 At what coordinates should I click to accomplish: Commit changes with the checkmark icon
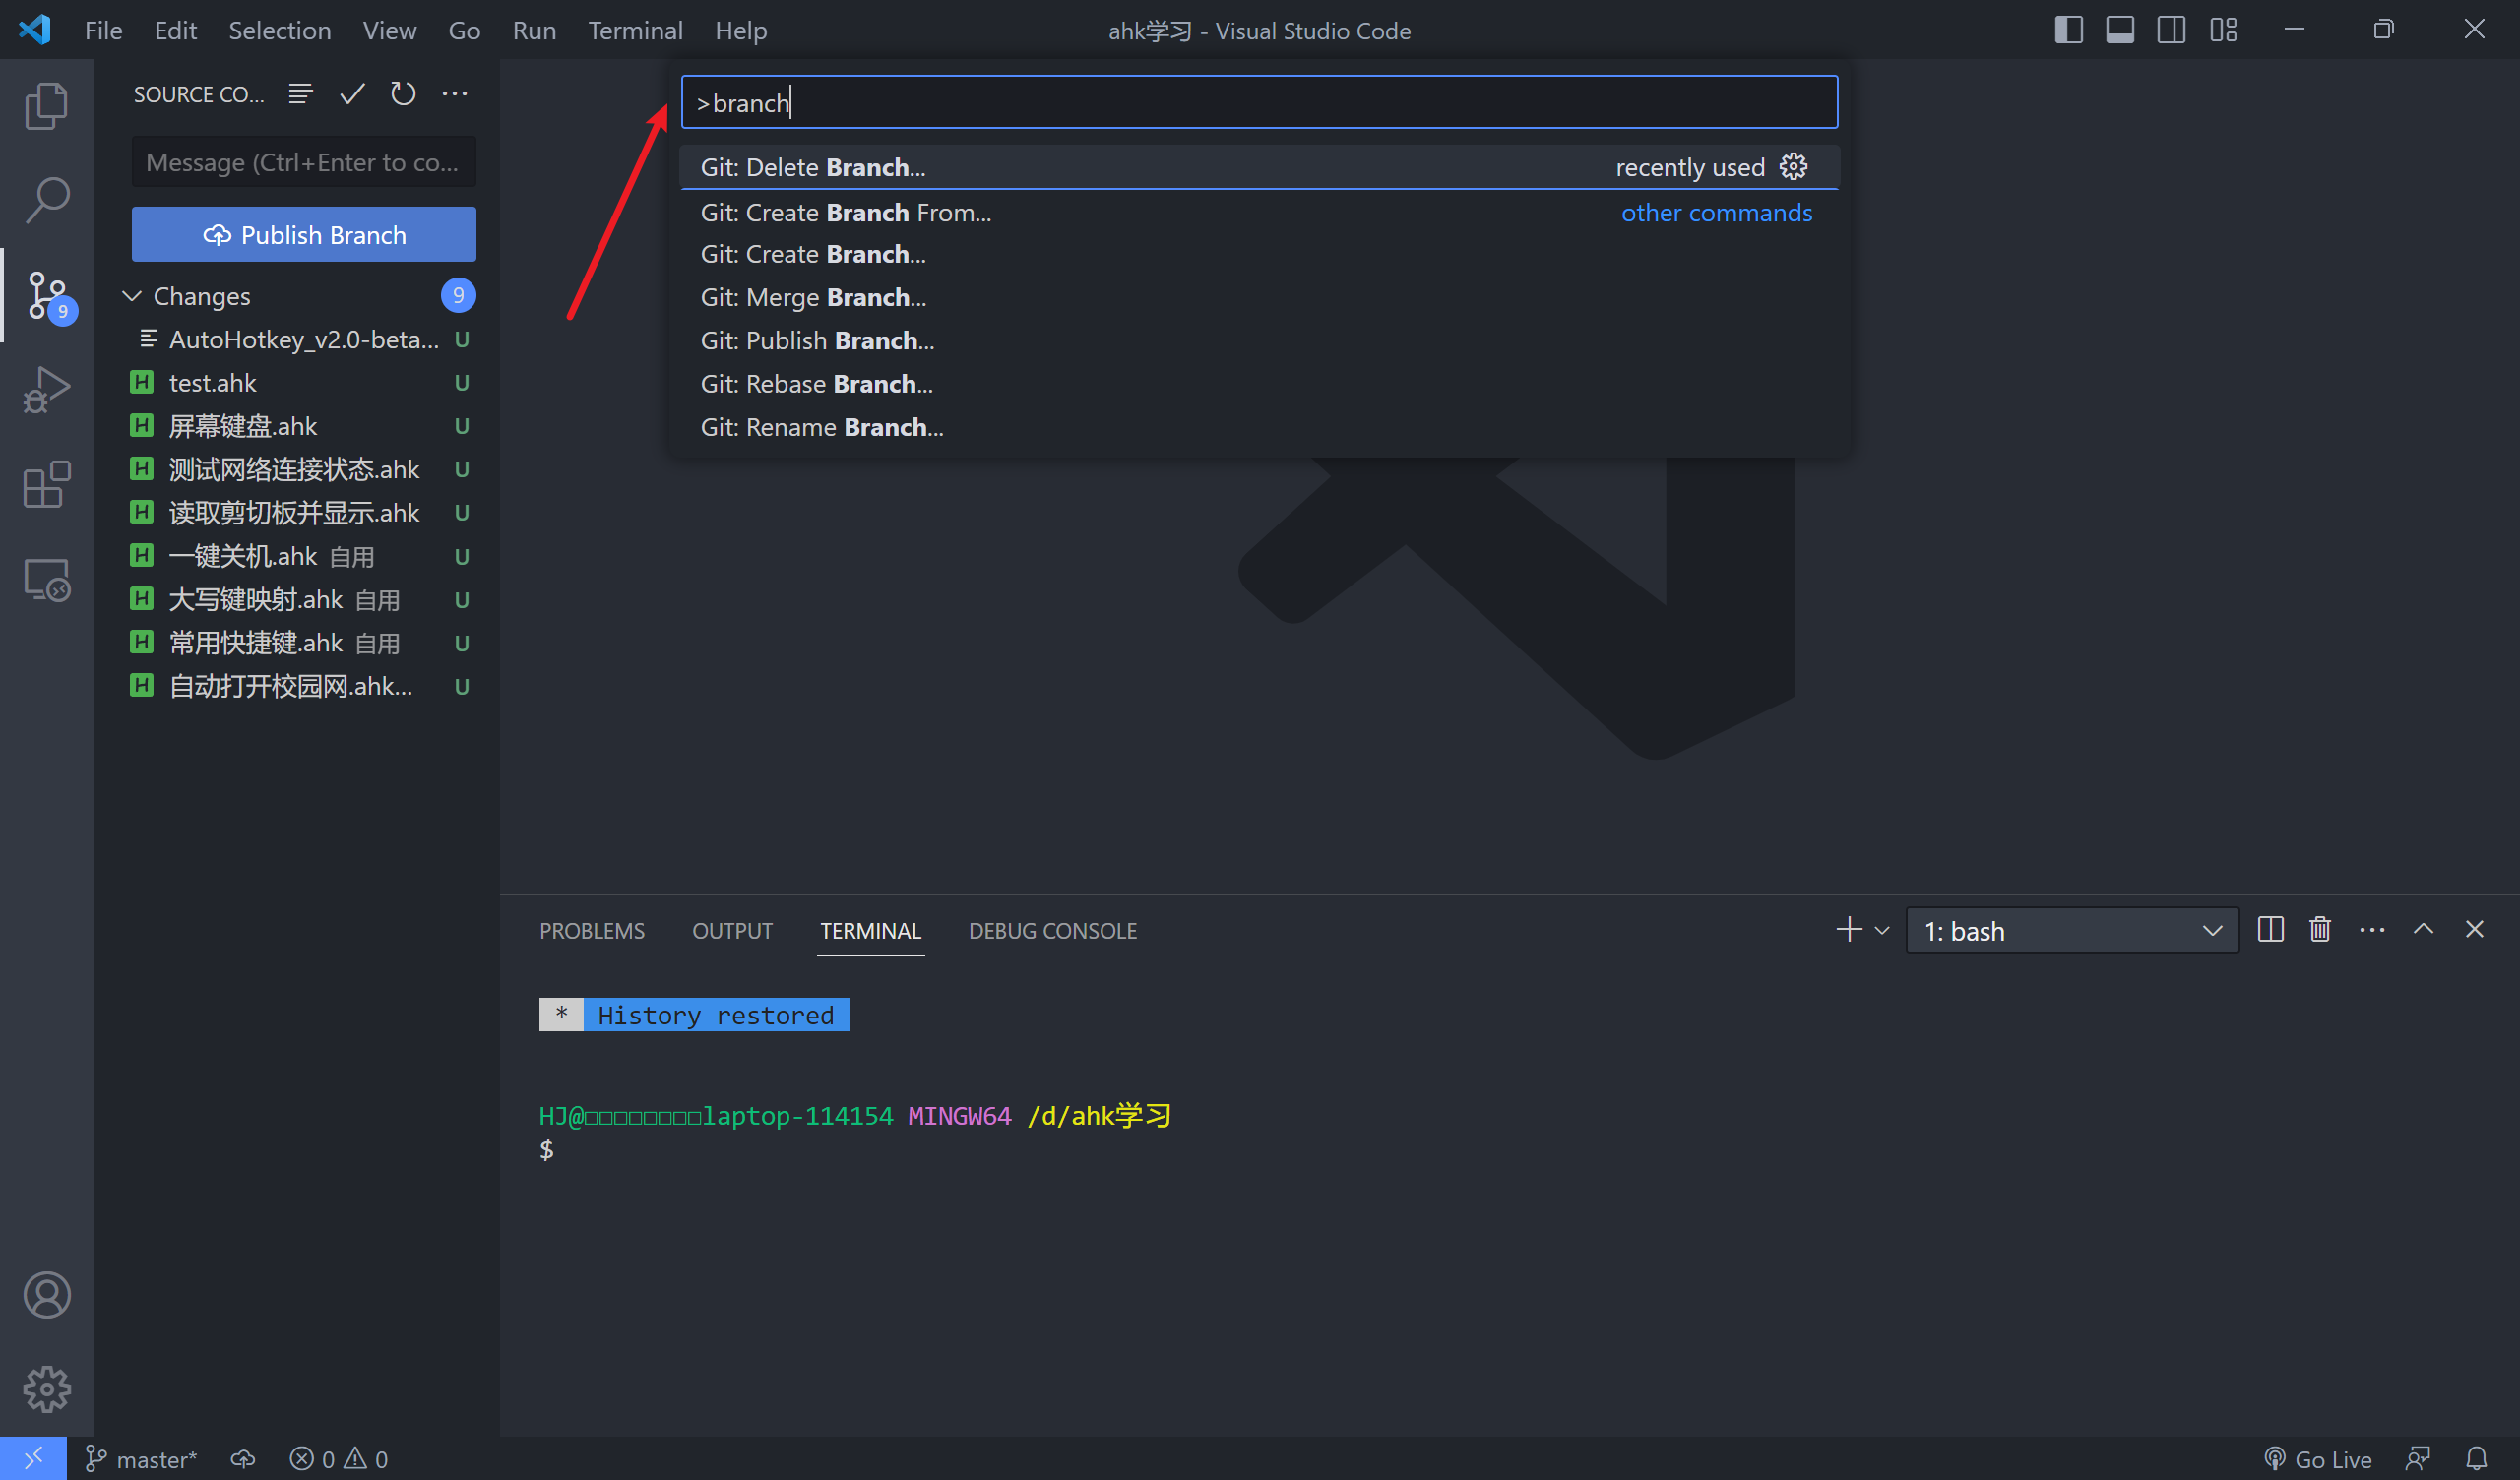tap(352, 94)
